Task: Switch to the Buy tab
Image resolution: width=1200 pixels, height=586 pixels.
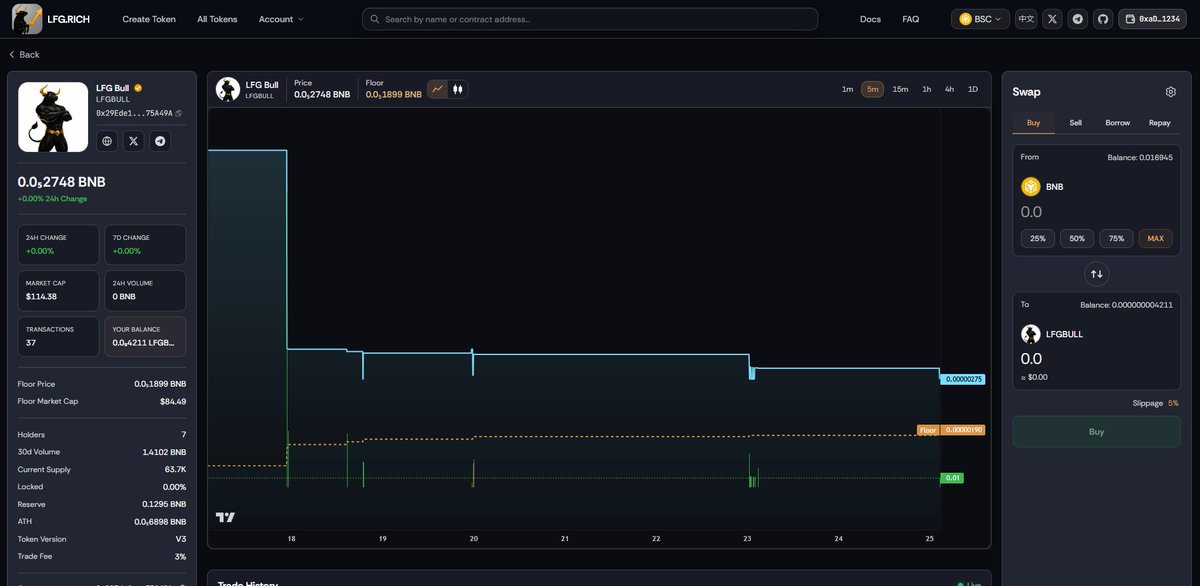Action: coord(1034,122)
